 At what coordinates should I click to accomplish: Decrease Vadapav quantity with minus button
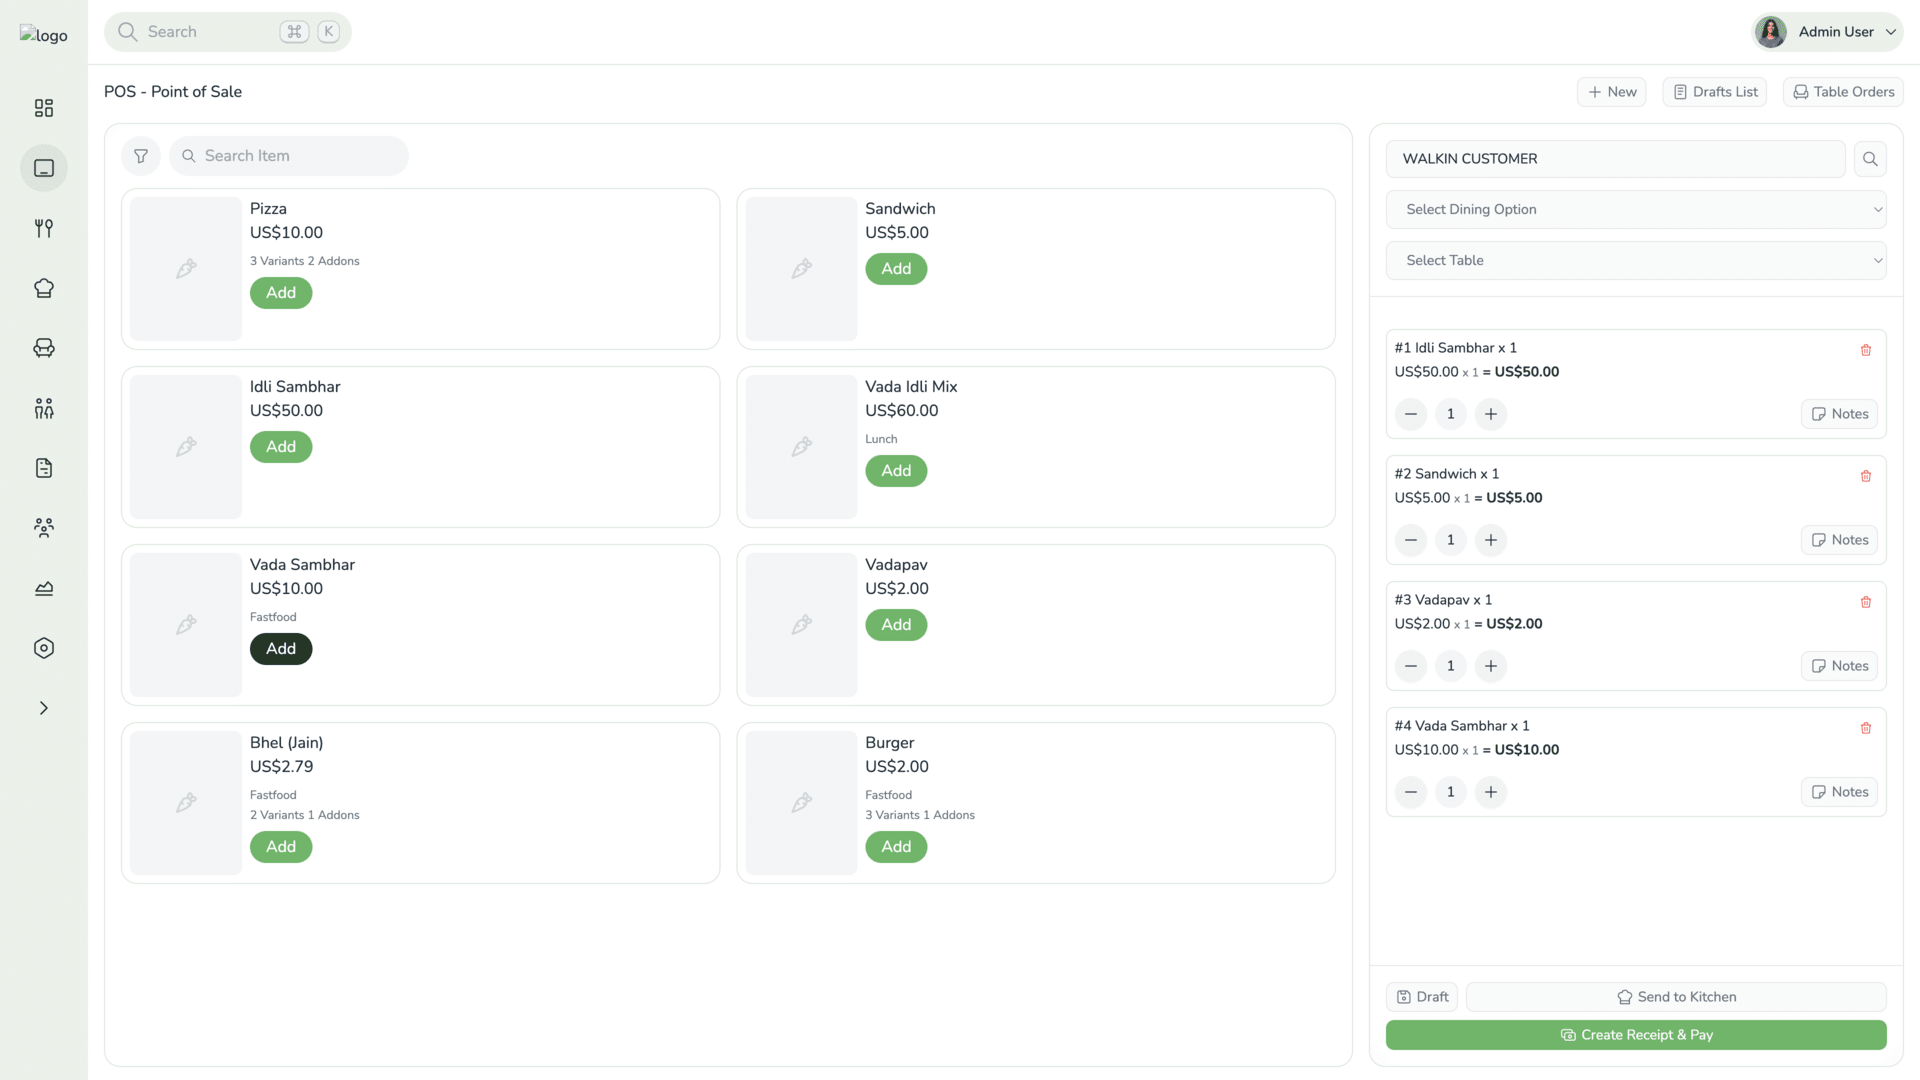coord(1411,666)
